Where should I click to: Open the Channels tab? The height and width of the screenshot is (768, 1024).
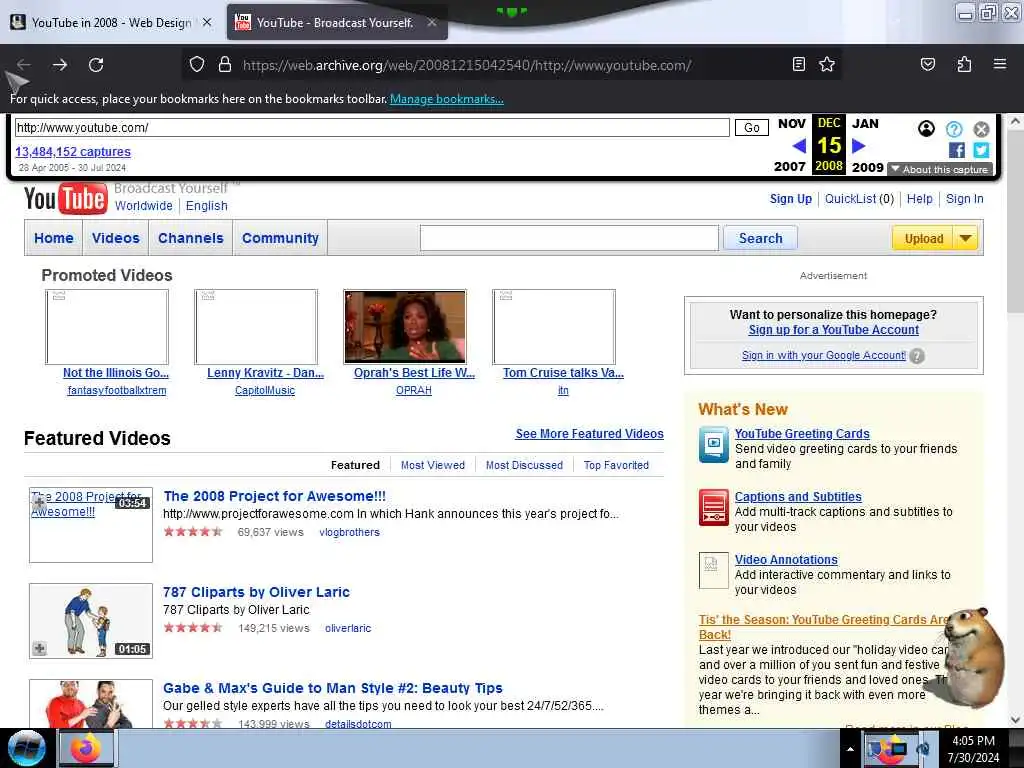pyautogui.click(x=191, y=238)
